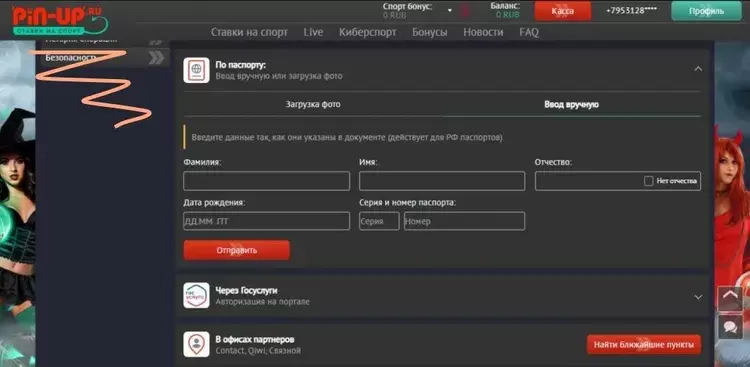Collapse the По паспорту section chevron
The height and width of the screenshot is (367, 750).
(698, 69)
